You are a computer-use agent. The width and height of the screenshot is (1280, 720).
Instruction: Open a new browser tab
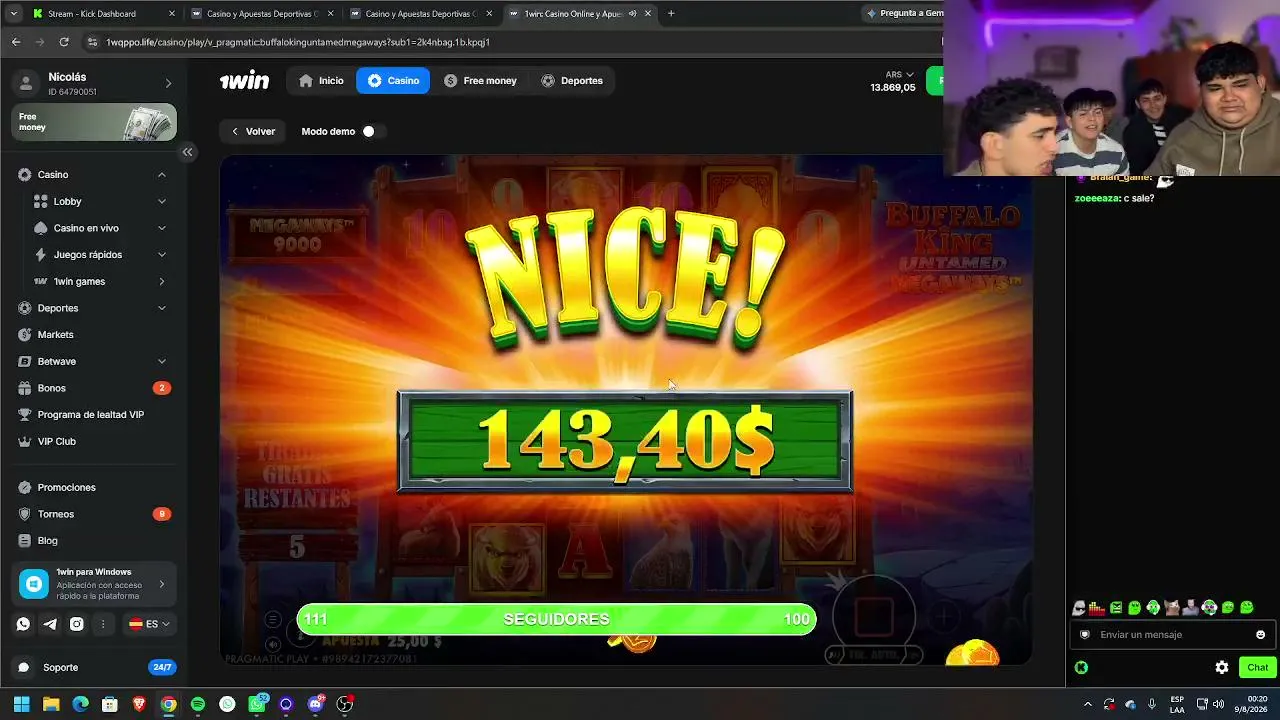[671, 14]
